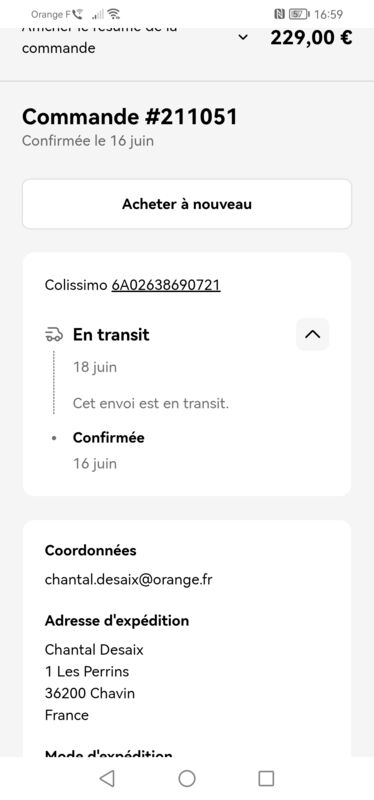The image size is (374, 800).
Task: Select the 18 juin transit timeline entry
Action: point(95,367)
